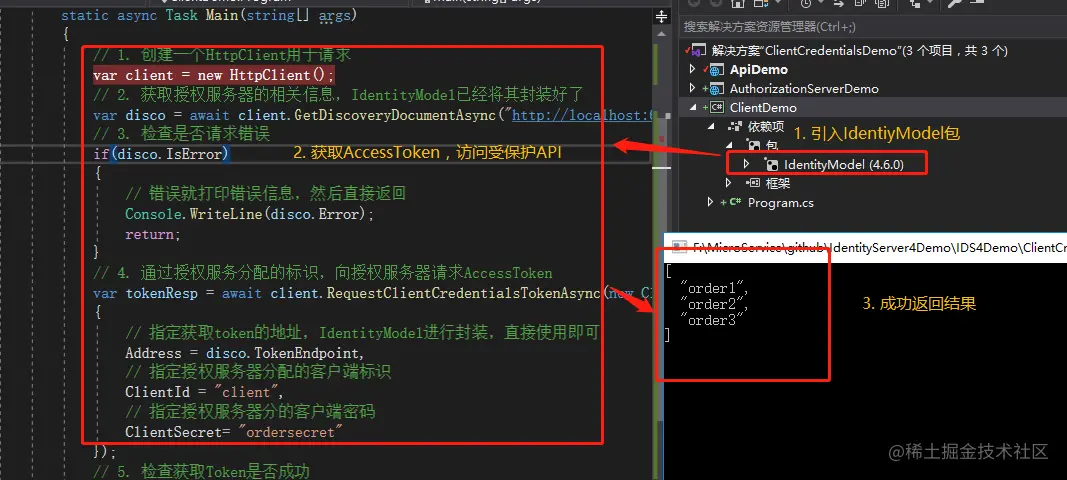Viewport: 1067px width, 480px height.
Task: Open Program.cs in Solution Explorer
Action: [x=781, y=202]
